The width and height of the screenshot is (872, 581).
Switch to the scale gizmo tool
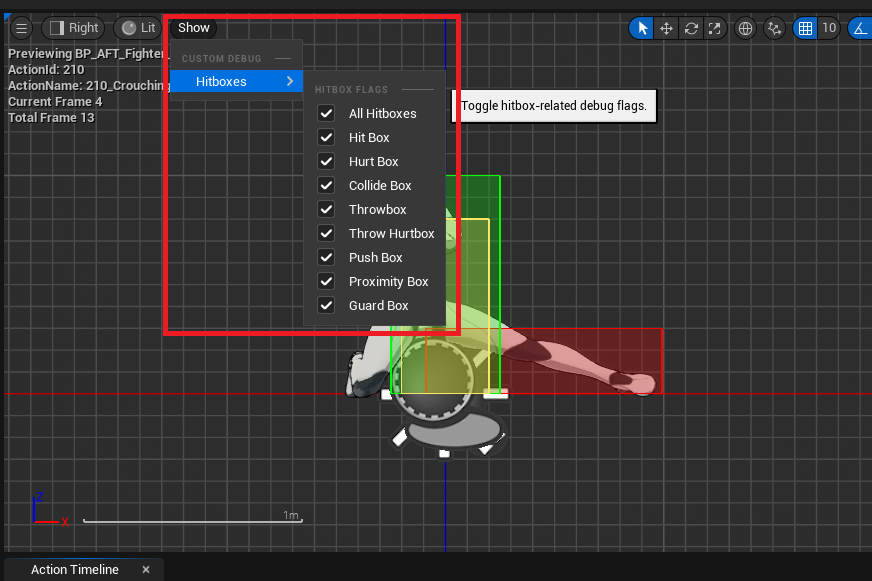click(x=715, y=28)
